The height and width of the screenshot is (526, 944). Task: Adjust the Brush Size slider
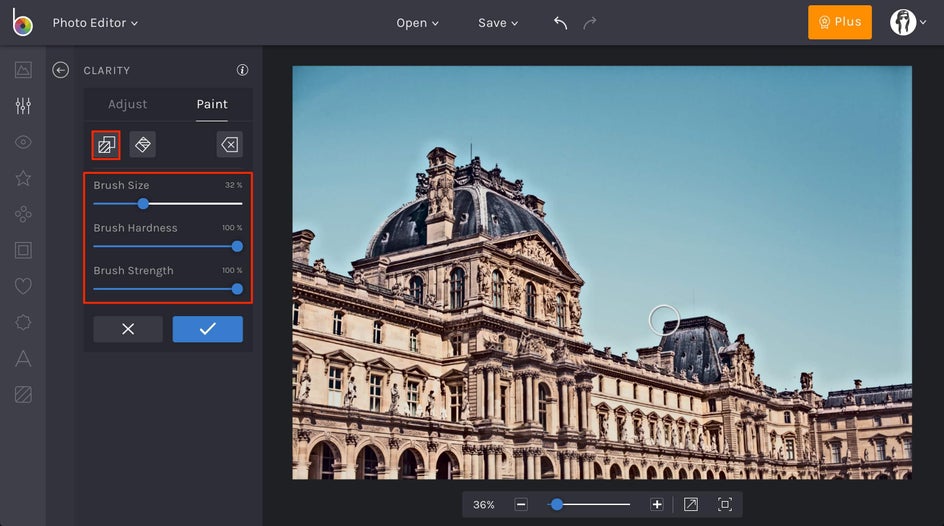click(167, 203)
